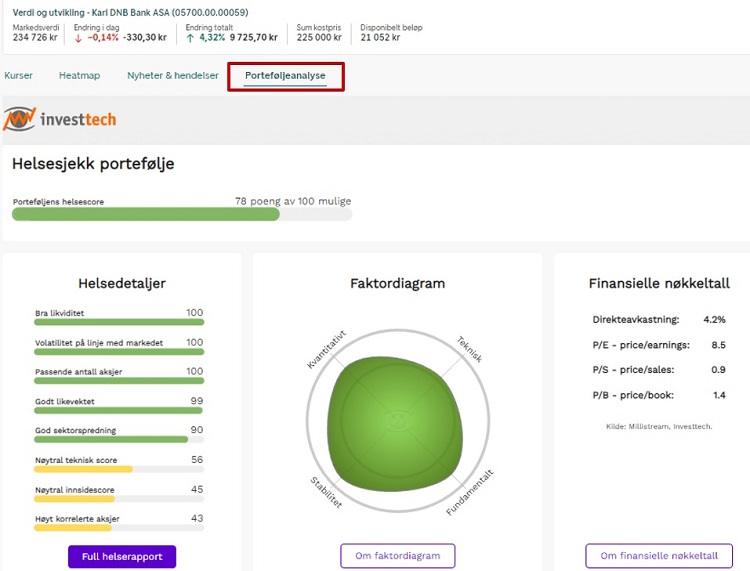Click the Fundamentalt axis label
Screen dimensions: 750x571
470,493
